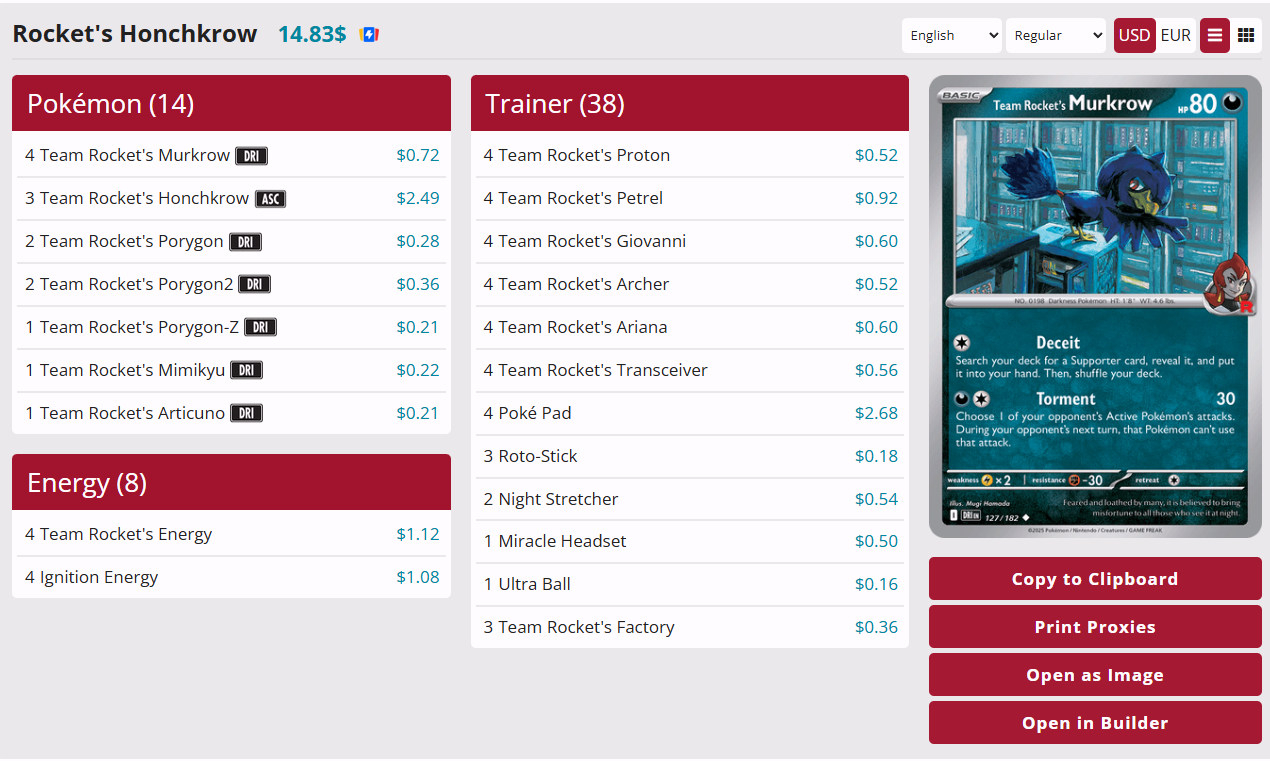Click DRI badge beside Team Rocket's Porygon
This screenshot has height=761, width=1270.
tap(245, 242)
